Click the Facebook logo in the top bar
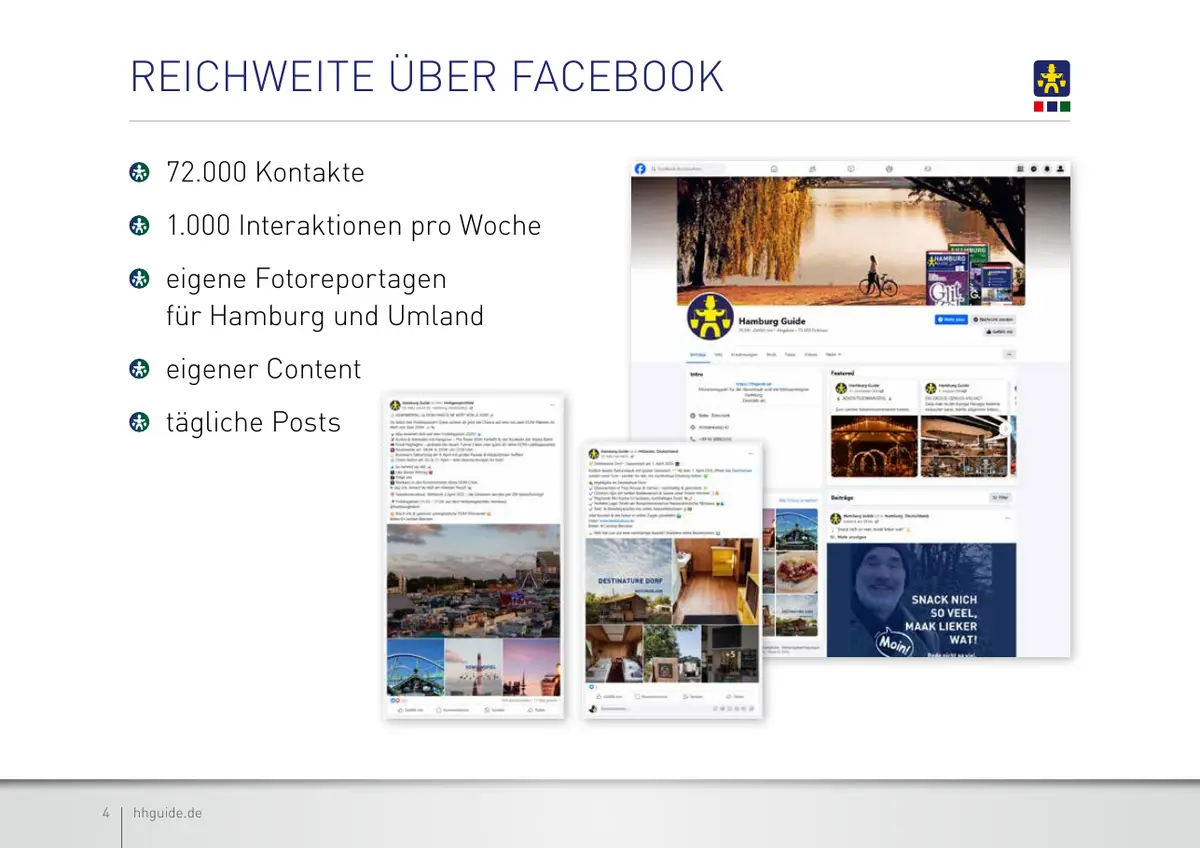The image size is (1200, 848). tap(640, 168)
